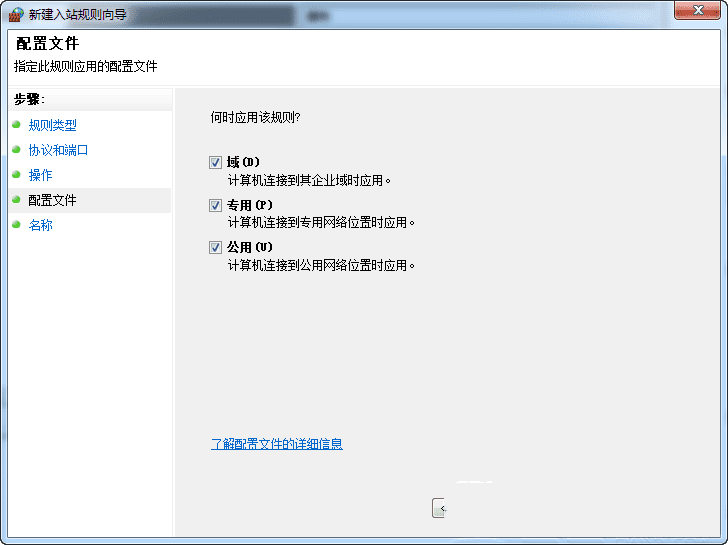Click the green bullet beside 配置文件 step
This screenshot has width=728, height=545.
tap(16, 200)
